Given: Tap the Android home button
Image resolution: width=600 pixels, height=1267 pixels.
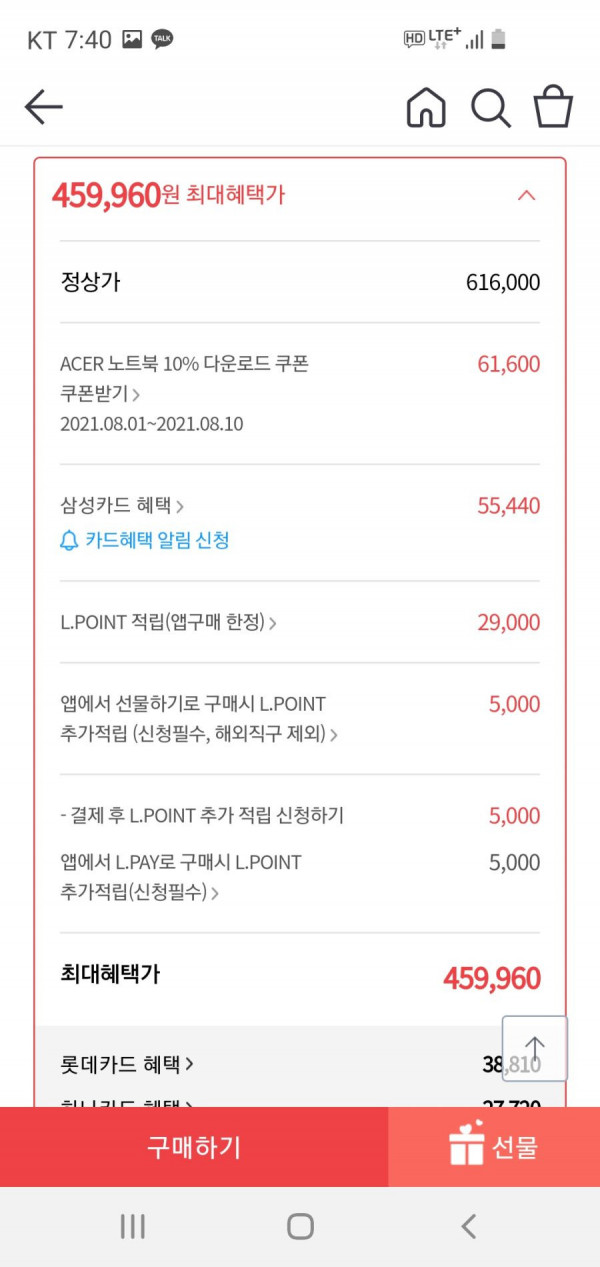Looking at the screenshot, I should click(x=300, y=1227).
